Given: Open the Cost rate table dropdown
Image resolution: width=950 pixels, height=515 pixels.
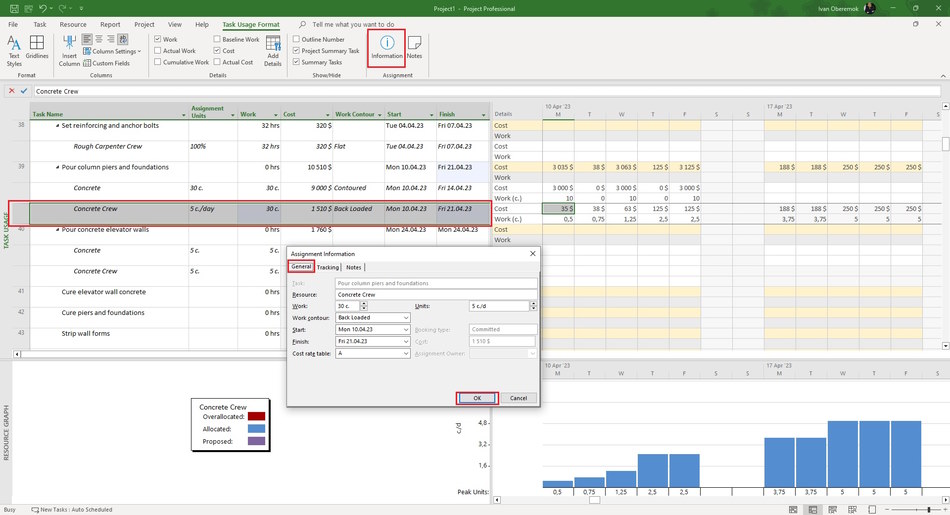Looking at the screenshot, I should pos(406,353).
